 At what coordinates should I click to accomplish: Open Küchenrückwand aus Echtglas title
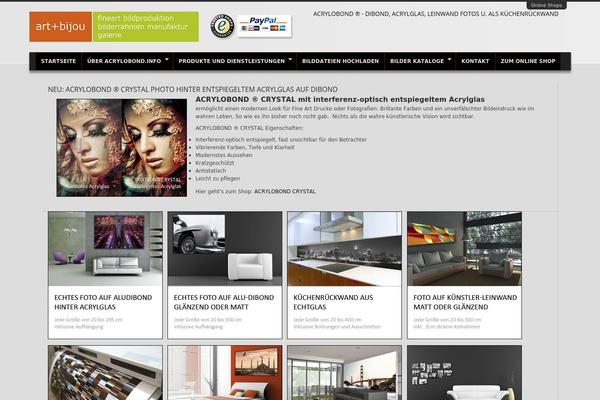coord(333,302)
